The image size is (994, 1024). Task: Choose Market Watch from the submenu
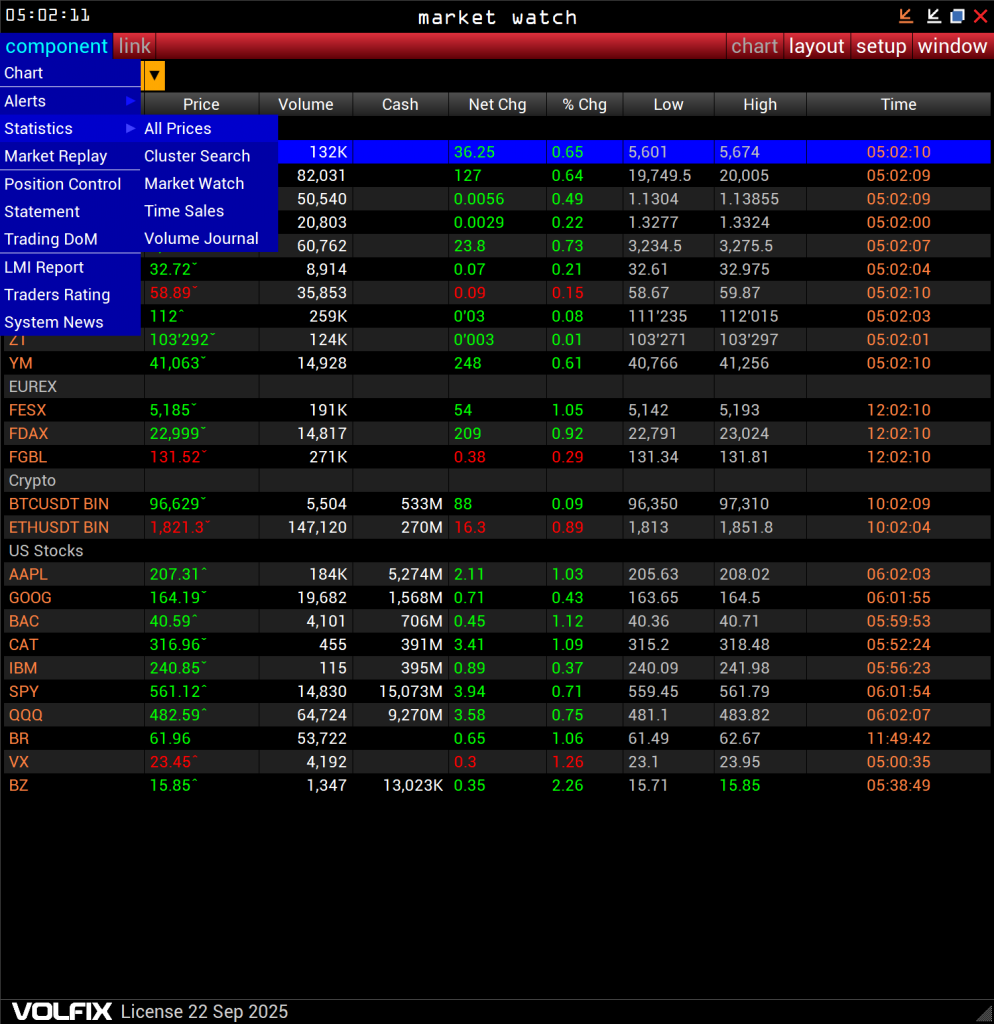(x=209, y=184)
